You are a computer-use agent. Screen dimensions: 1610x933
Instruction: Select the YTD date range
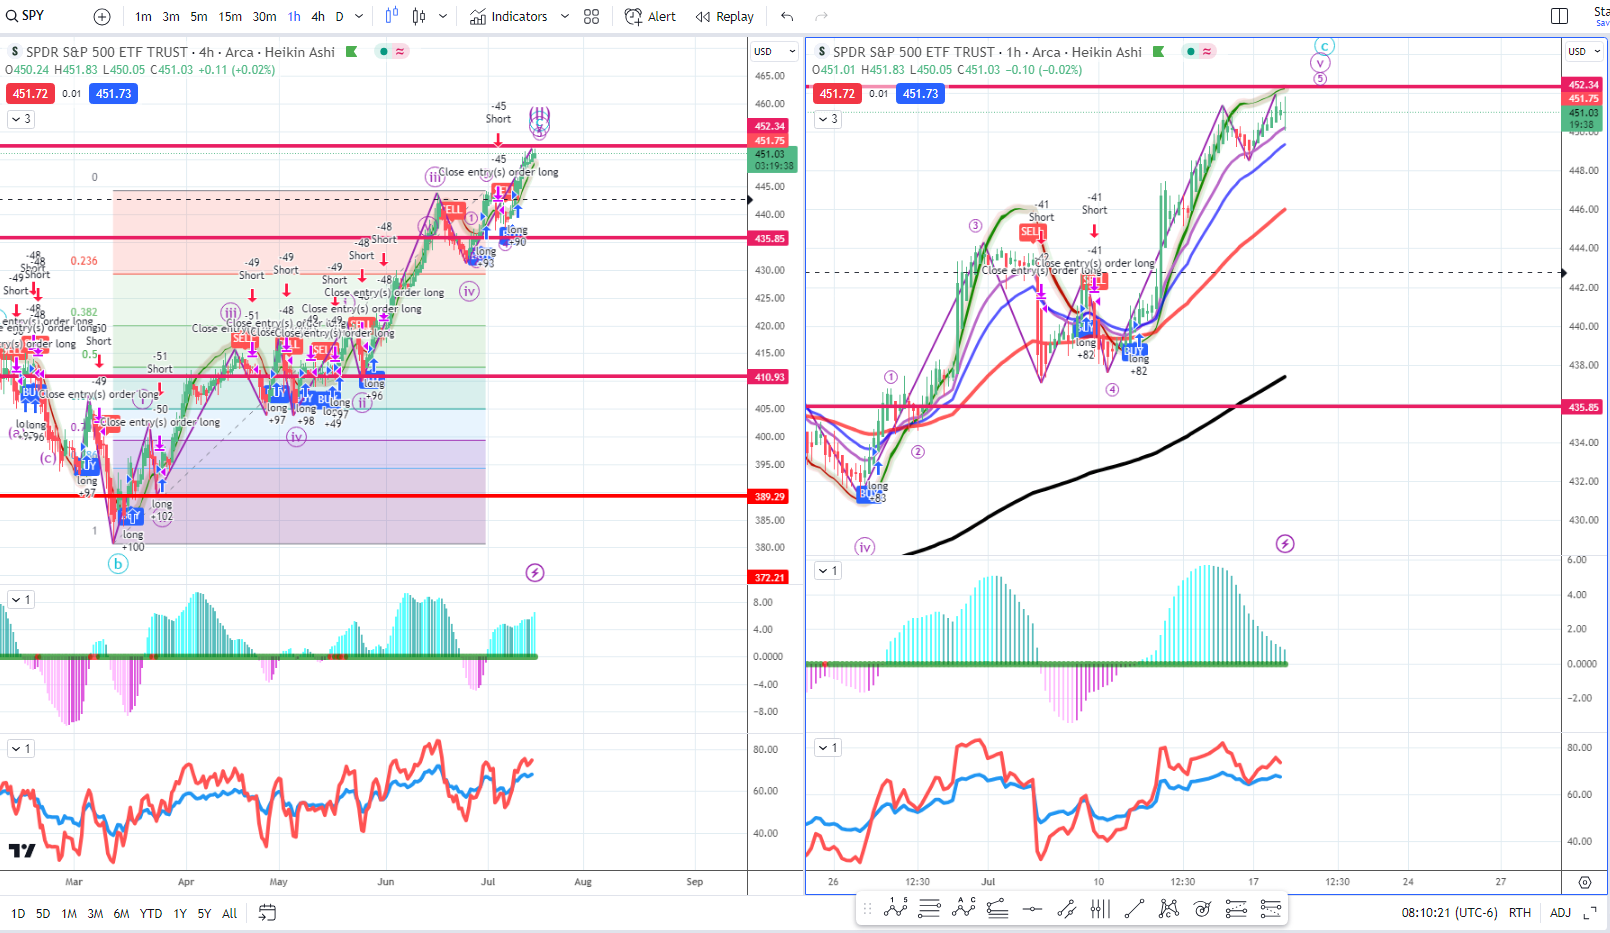(x=151, y=913)
